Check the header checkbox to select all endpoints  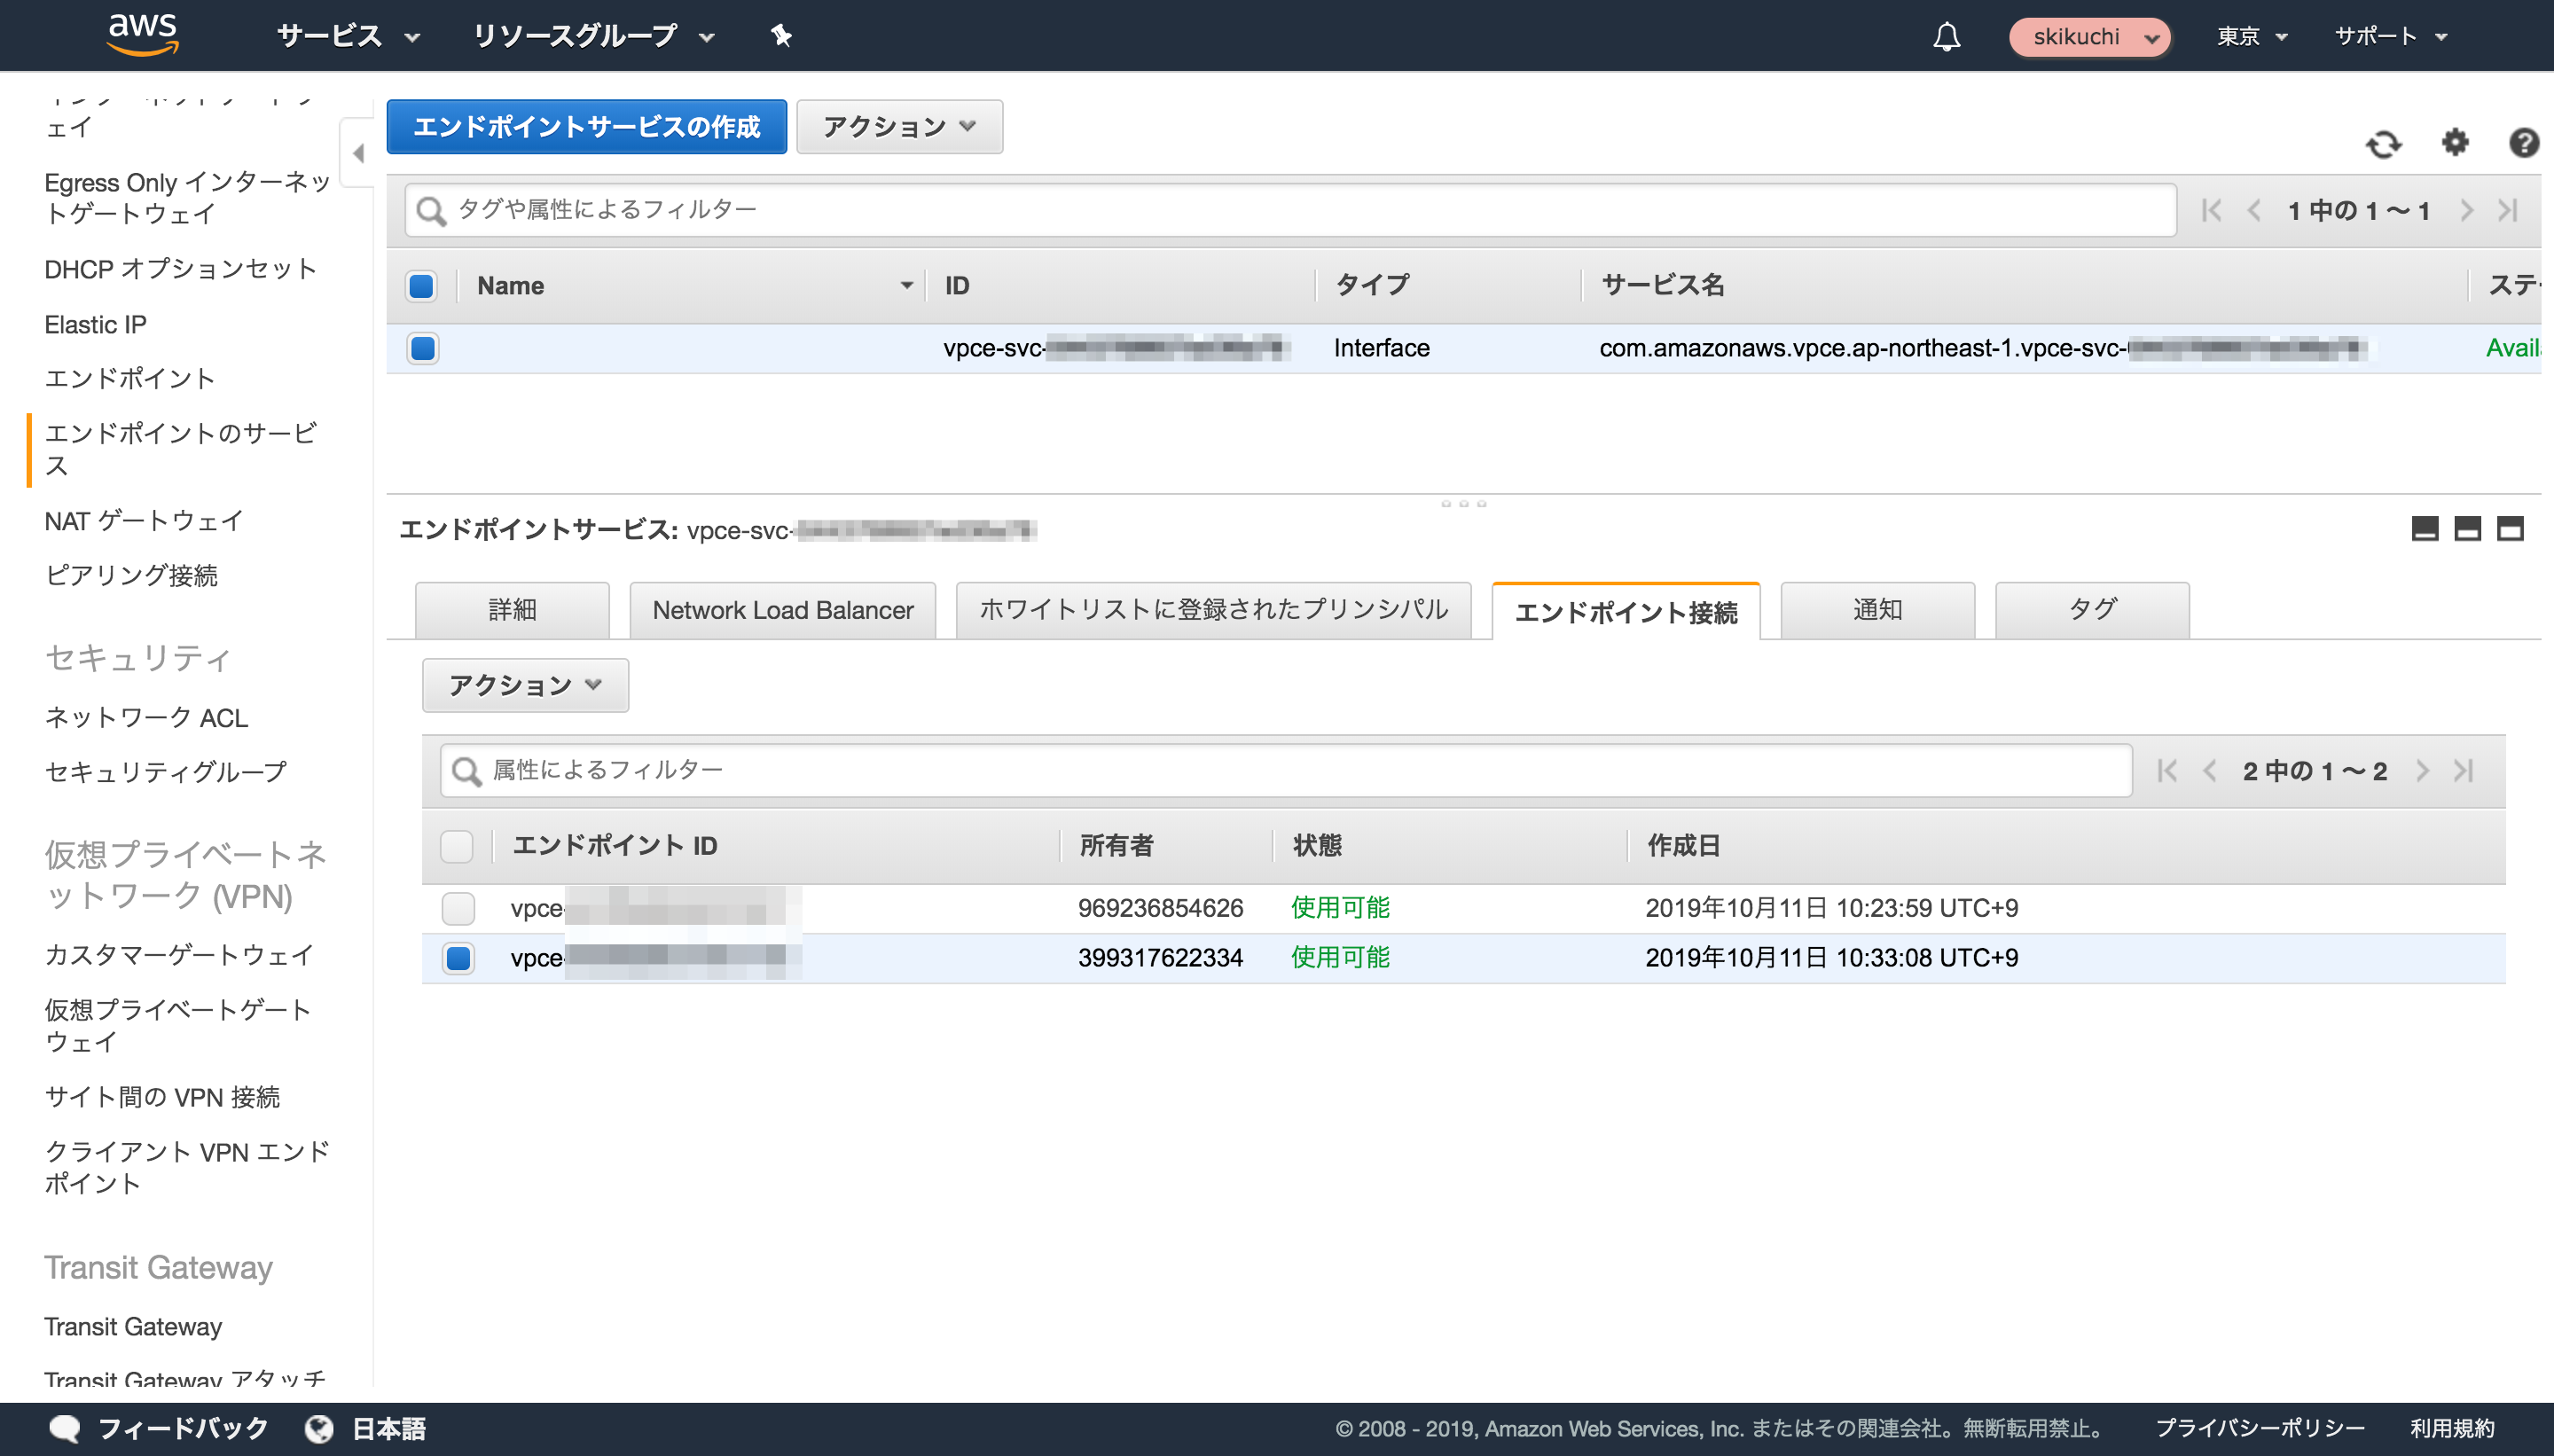[457, 847]
